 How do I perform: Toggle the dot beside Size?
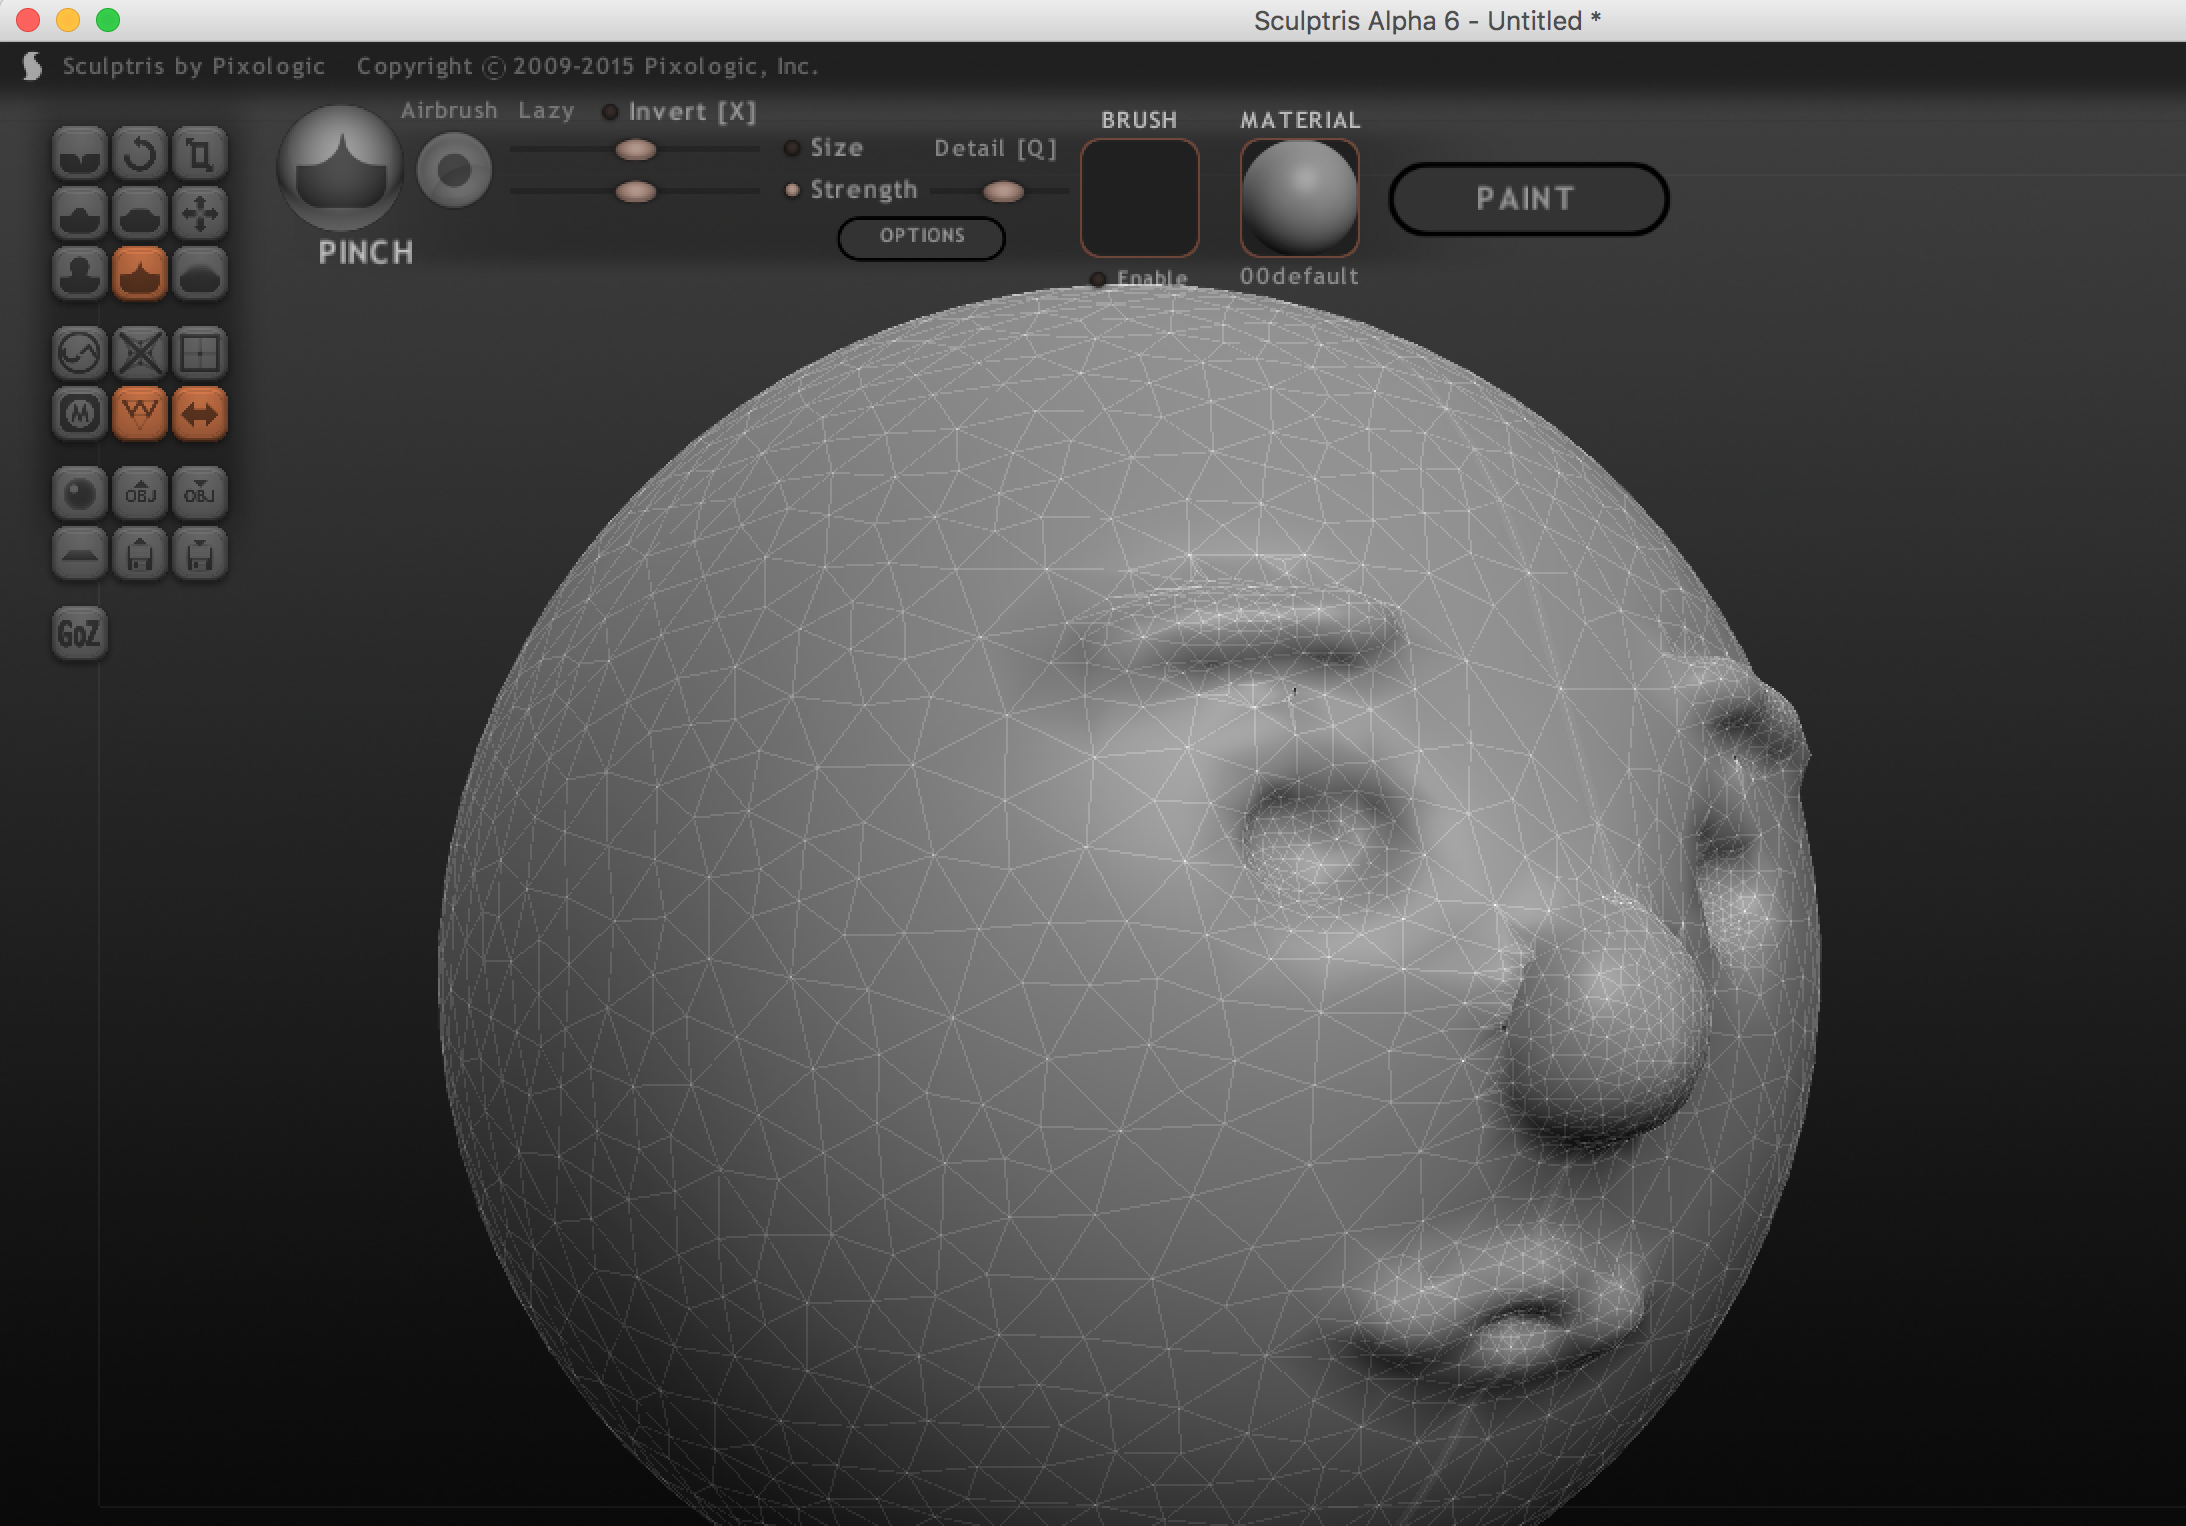click(x=792, y=148)
